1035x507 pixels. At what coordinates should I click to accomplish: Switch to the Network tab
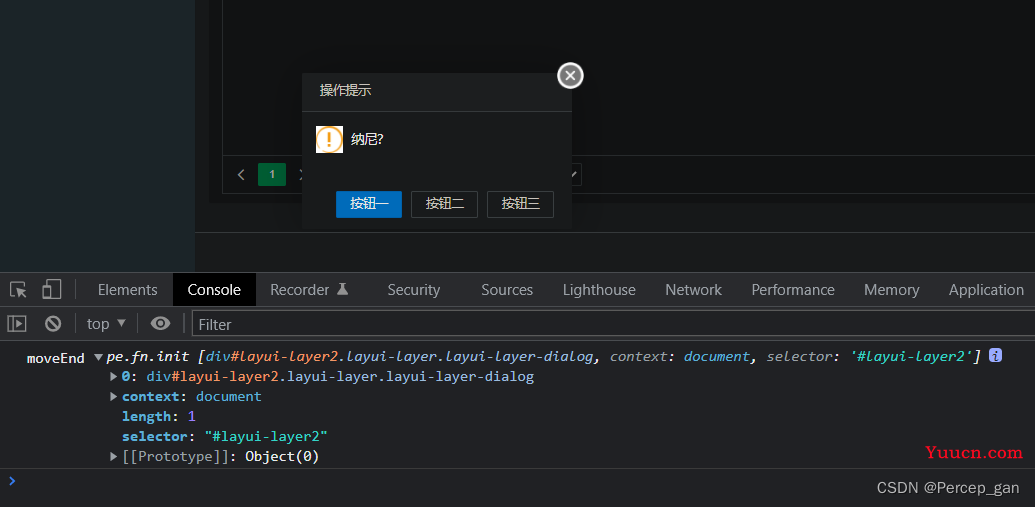pyautogui.click(x=694, y=290)
